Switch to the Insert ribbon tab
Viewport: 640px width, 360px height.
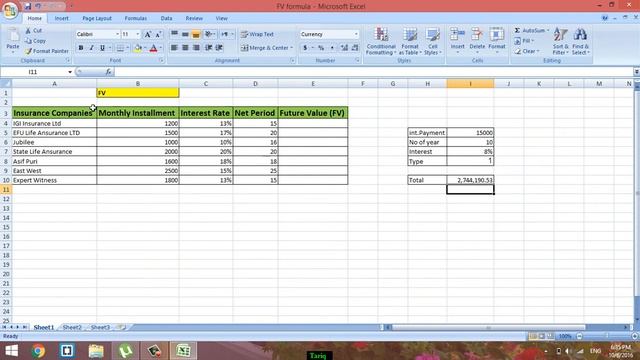(x=62, y=18)
